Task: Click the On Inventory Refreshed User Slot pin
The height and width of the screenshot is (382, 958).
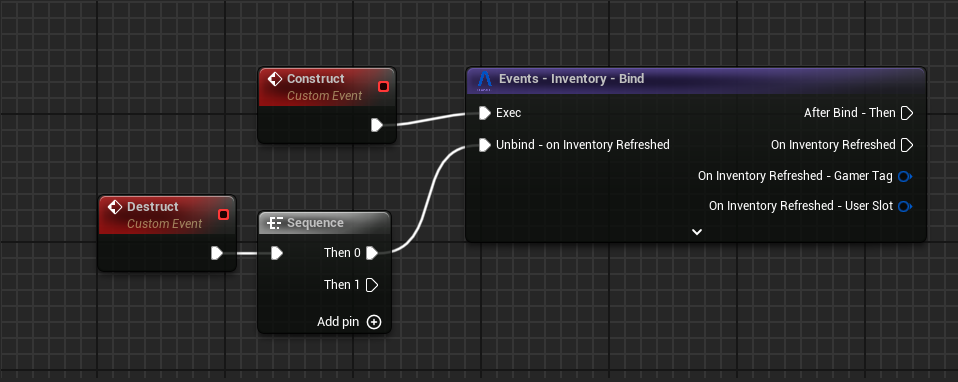Action: pyautogui.click(x=905, y=207)
